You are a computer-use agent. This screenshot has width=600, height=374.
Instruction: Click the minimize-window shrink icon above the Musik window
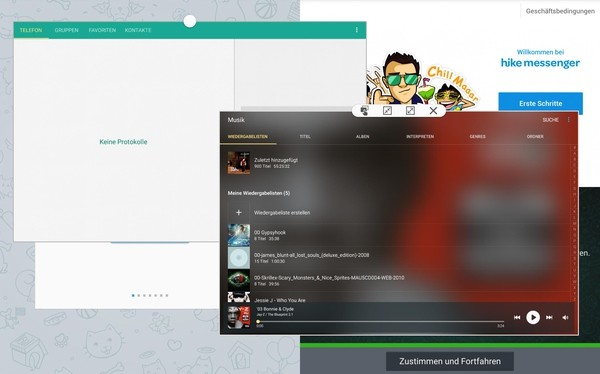[387, 111]
